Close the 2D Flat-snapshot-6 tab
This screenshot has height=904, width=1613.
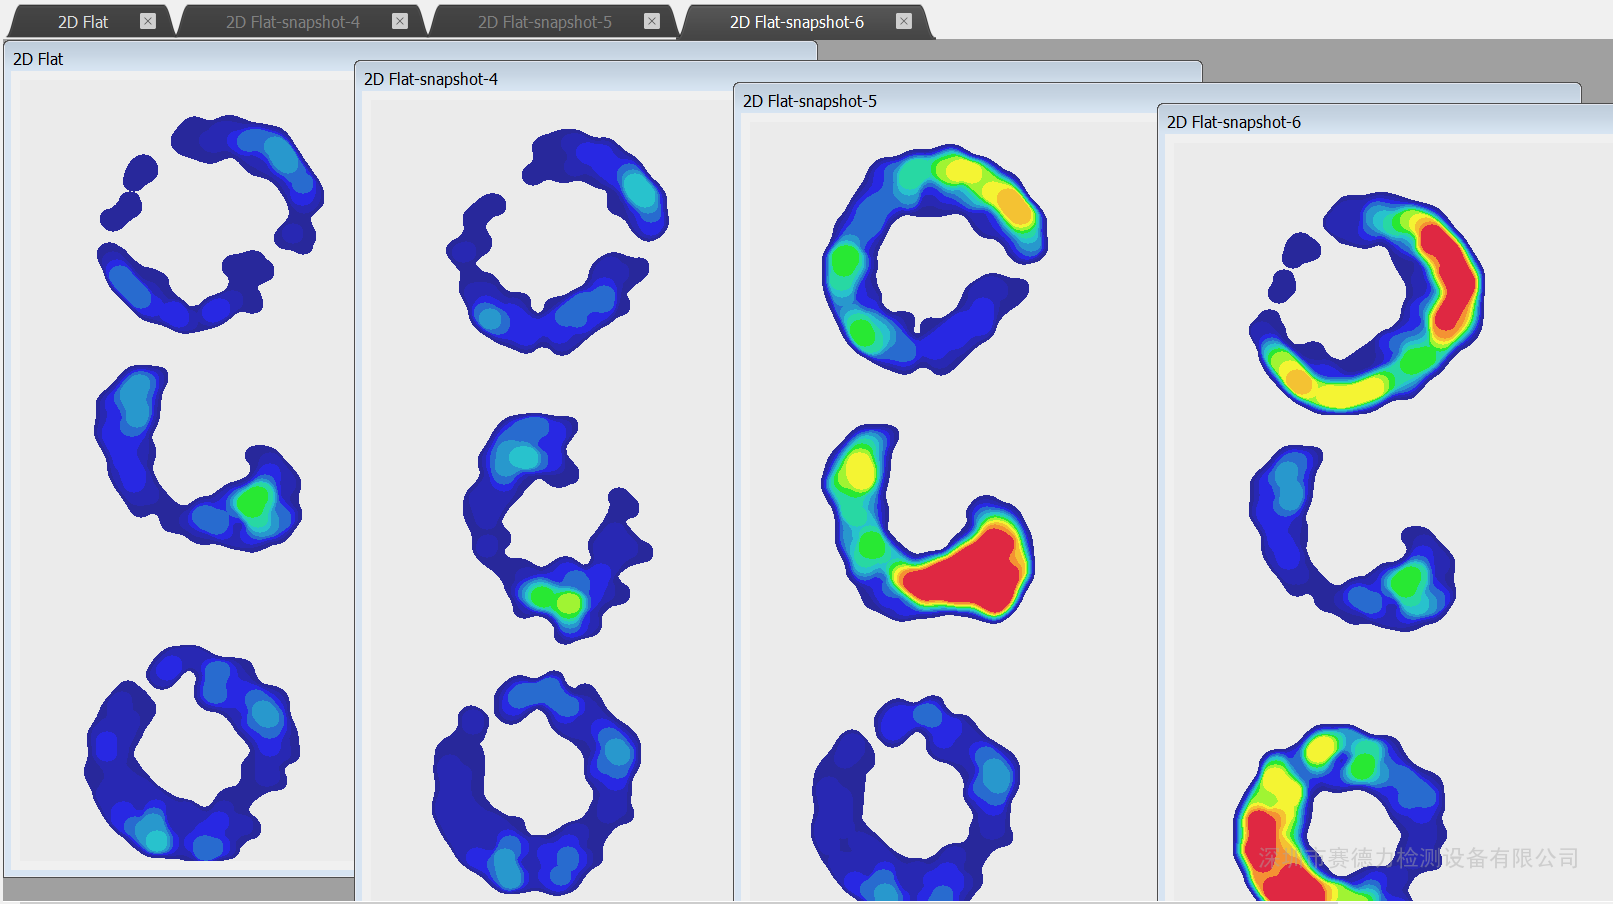[x=904, y=21]
